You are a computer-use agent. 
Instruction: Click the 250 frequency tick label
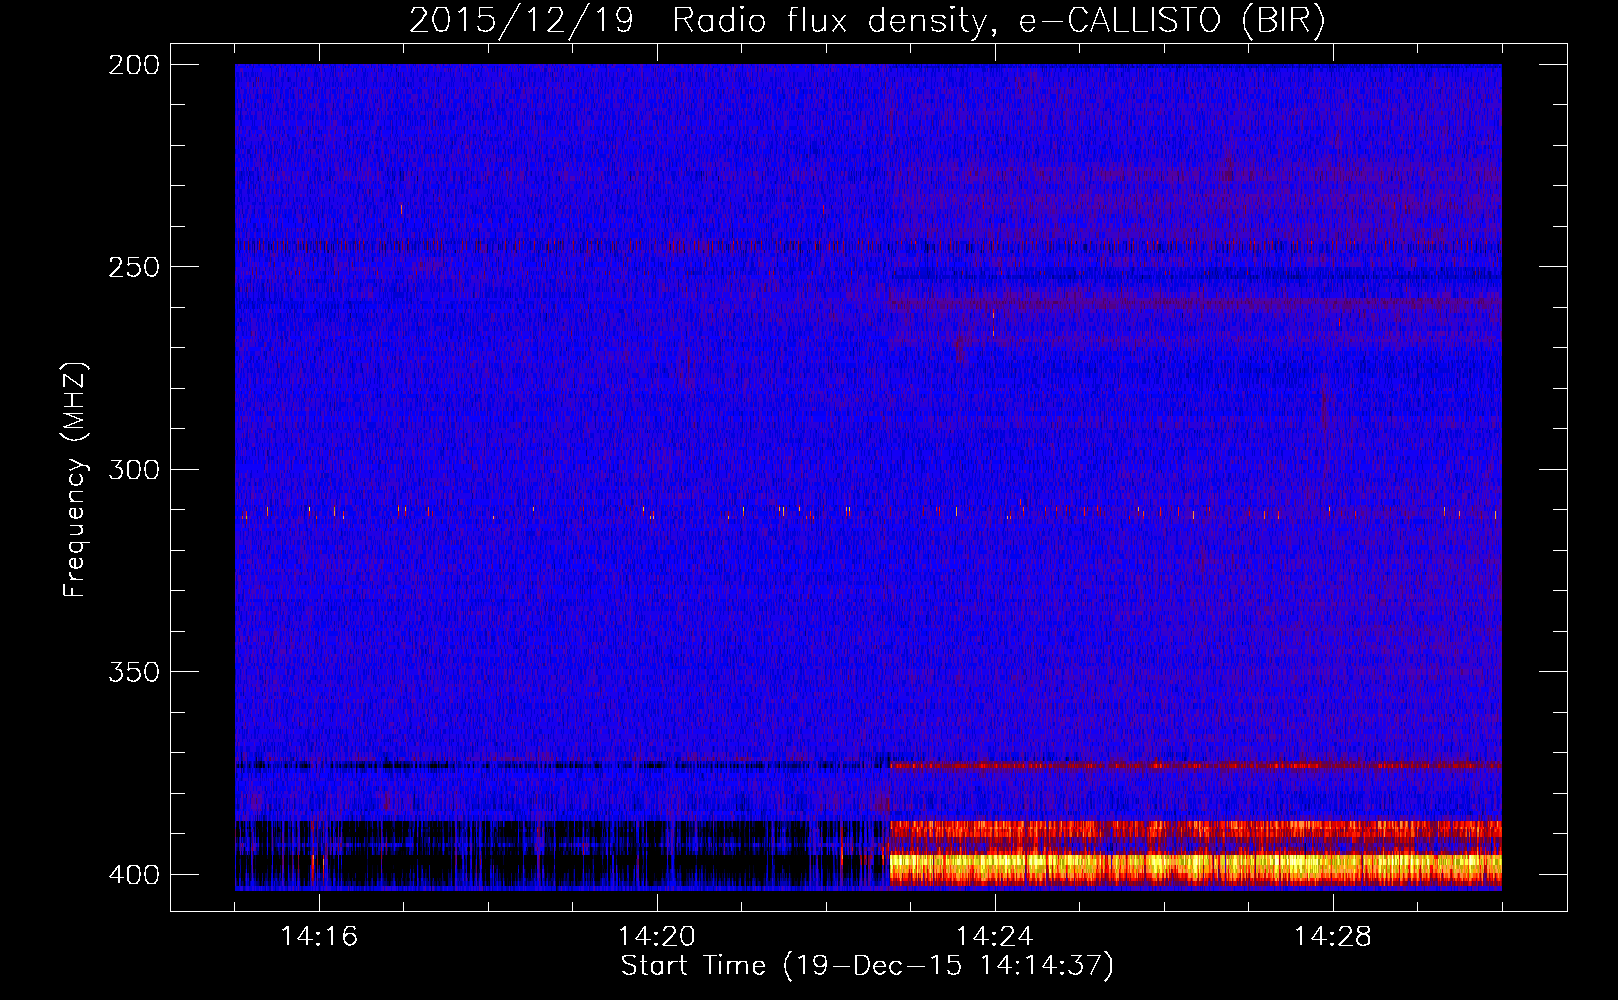click(x=134, y=267)
